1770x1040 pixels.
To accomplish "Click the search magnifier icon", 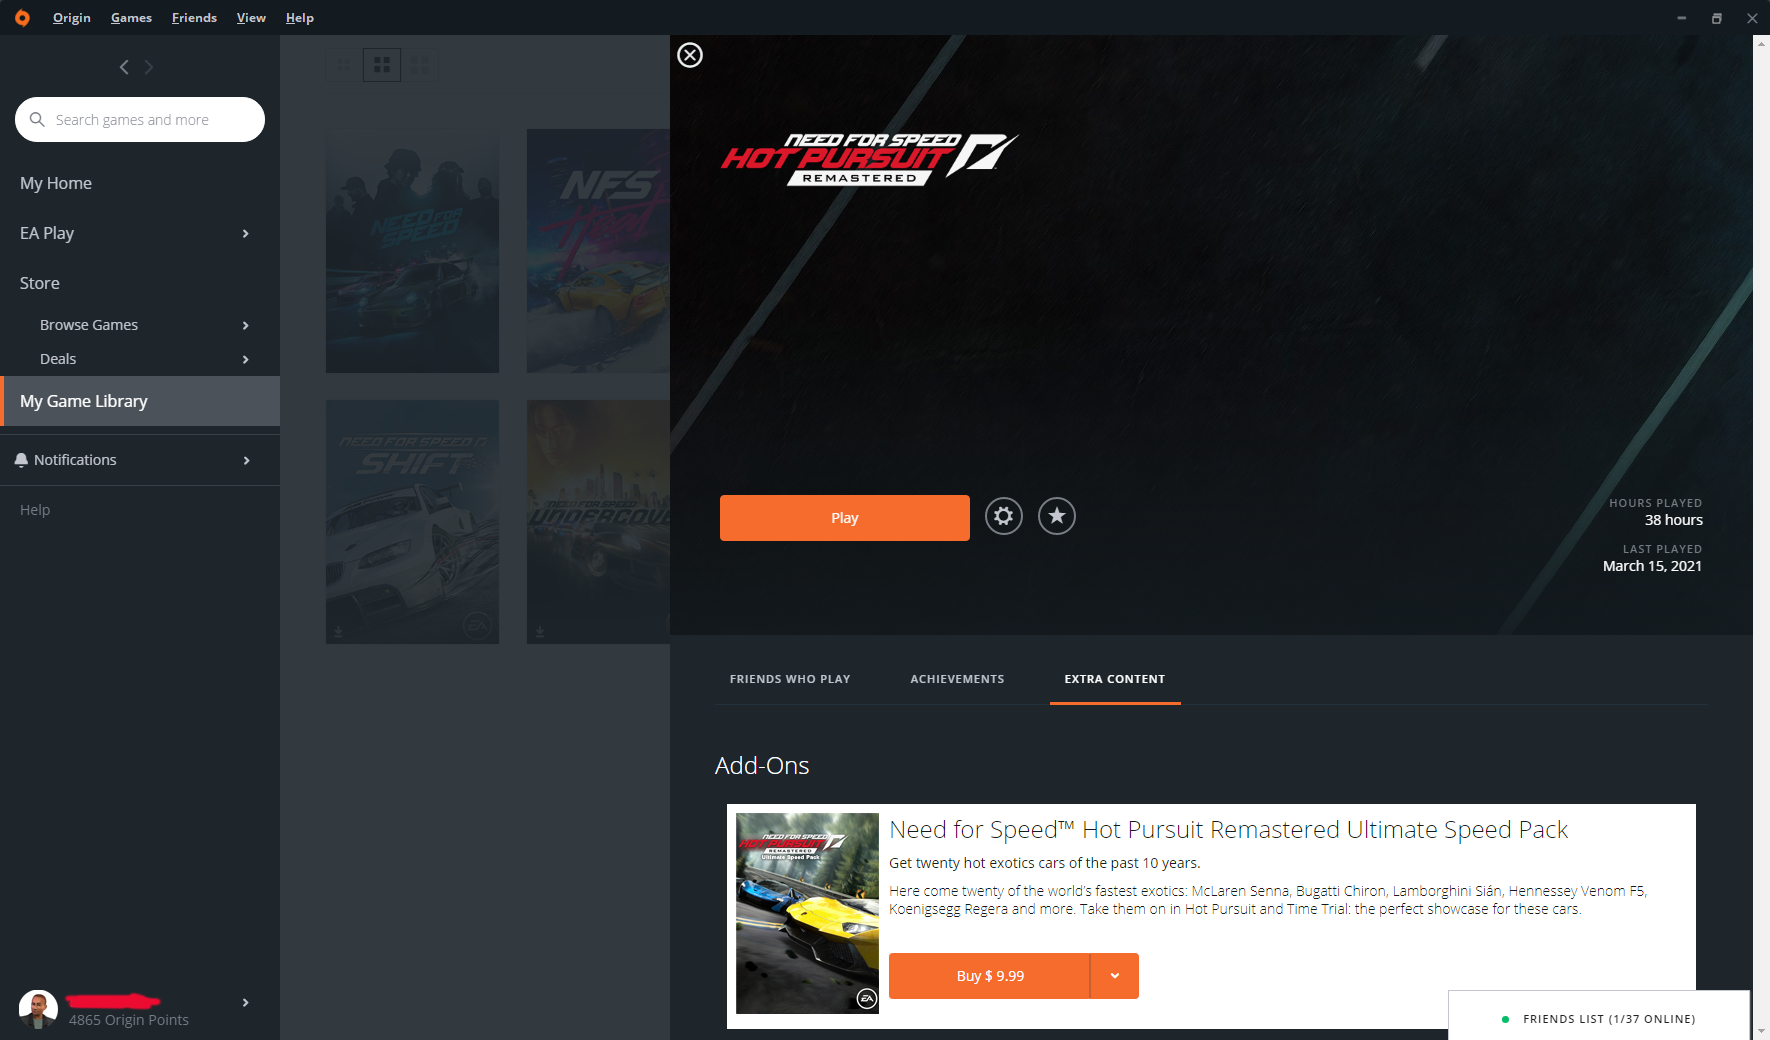I will point(38,119).
